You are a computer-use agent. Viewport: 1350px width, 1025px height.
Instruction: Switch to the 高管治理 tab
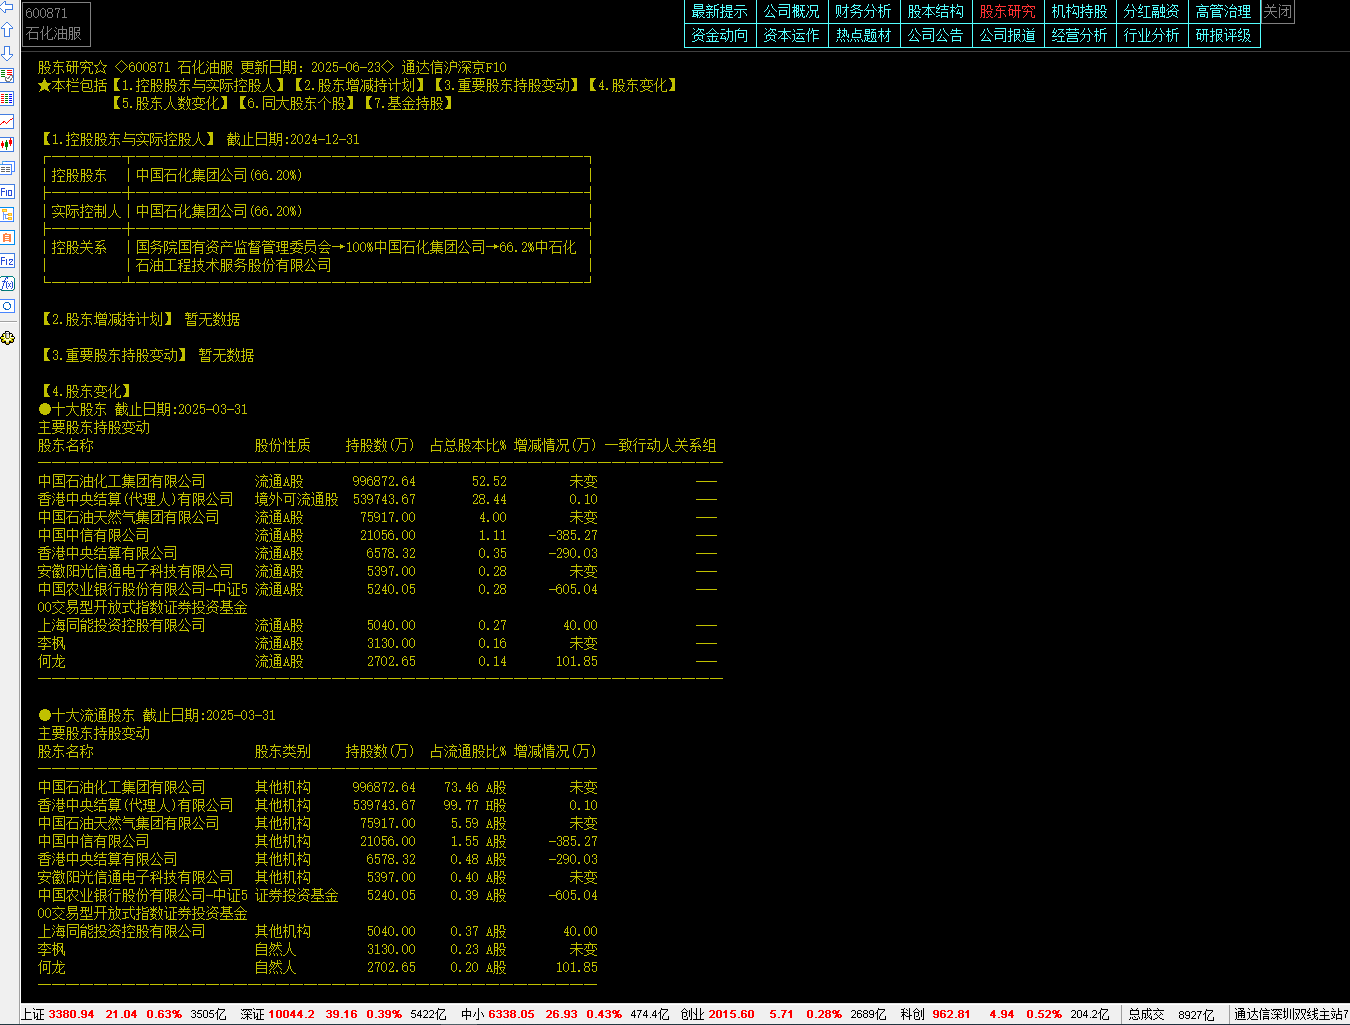[x=1224, y=12]
